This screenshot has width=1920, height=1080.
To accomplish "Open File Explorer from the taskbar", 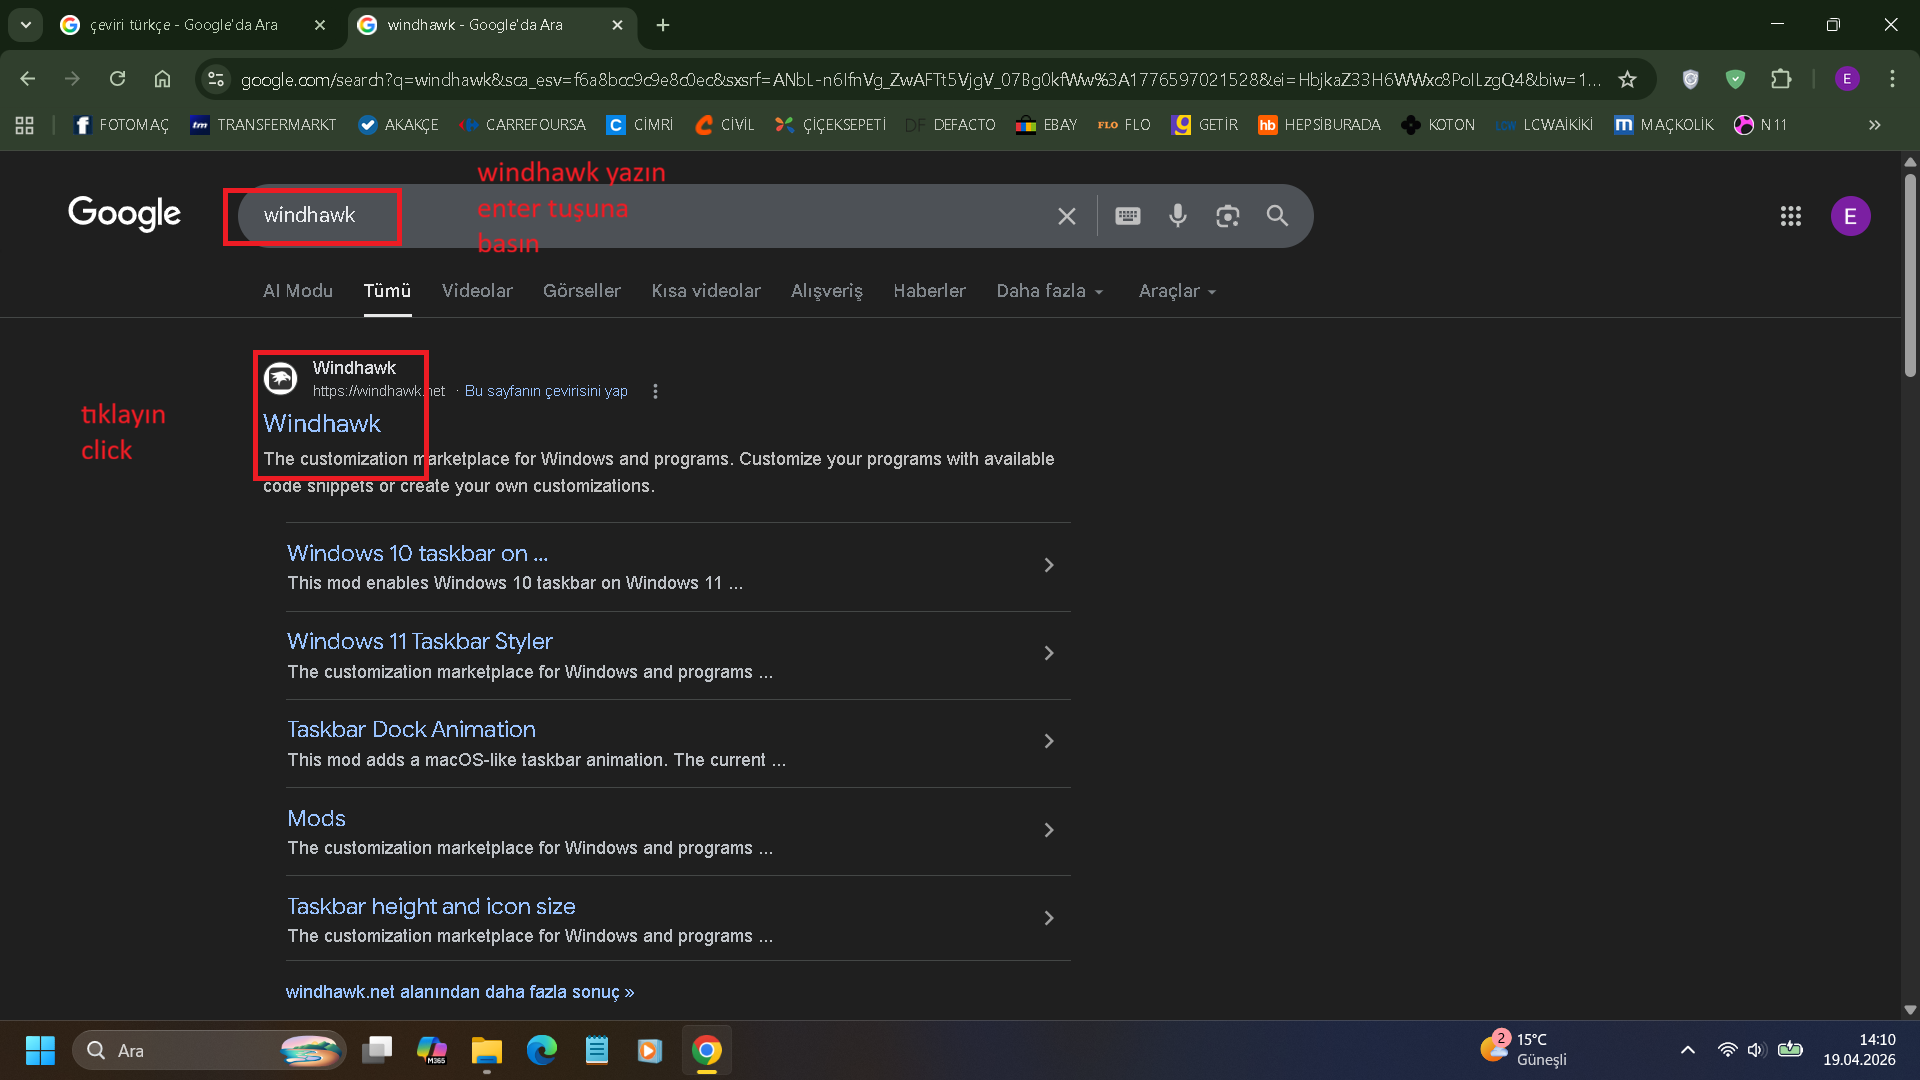I will pyautogui.click(x=487, y=1050).
